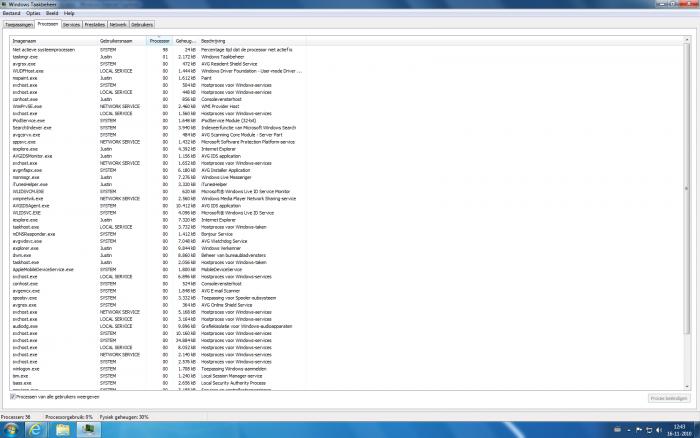The height and width of the screenshot is (438, 700).
Task: Select the mspaint.exe process row
Action: pyautogui.click(x=158, y=78)
